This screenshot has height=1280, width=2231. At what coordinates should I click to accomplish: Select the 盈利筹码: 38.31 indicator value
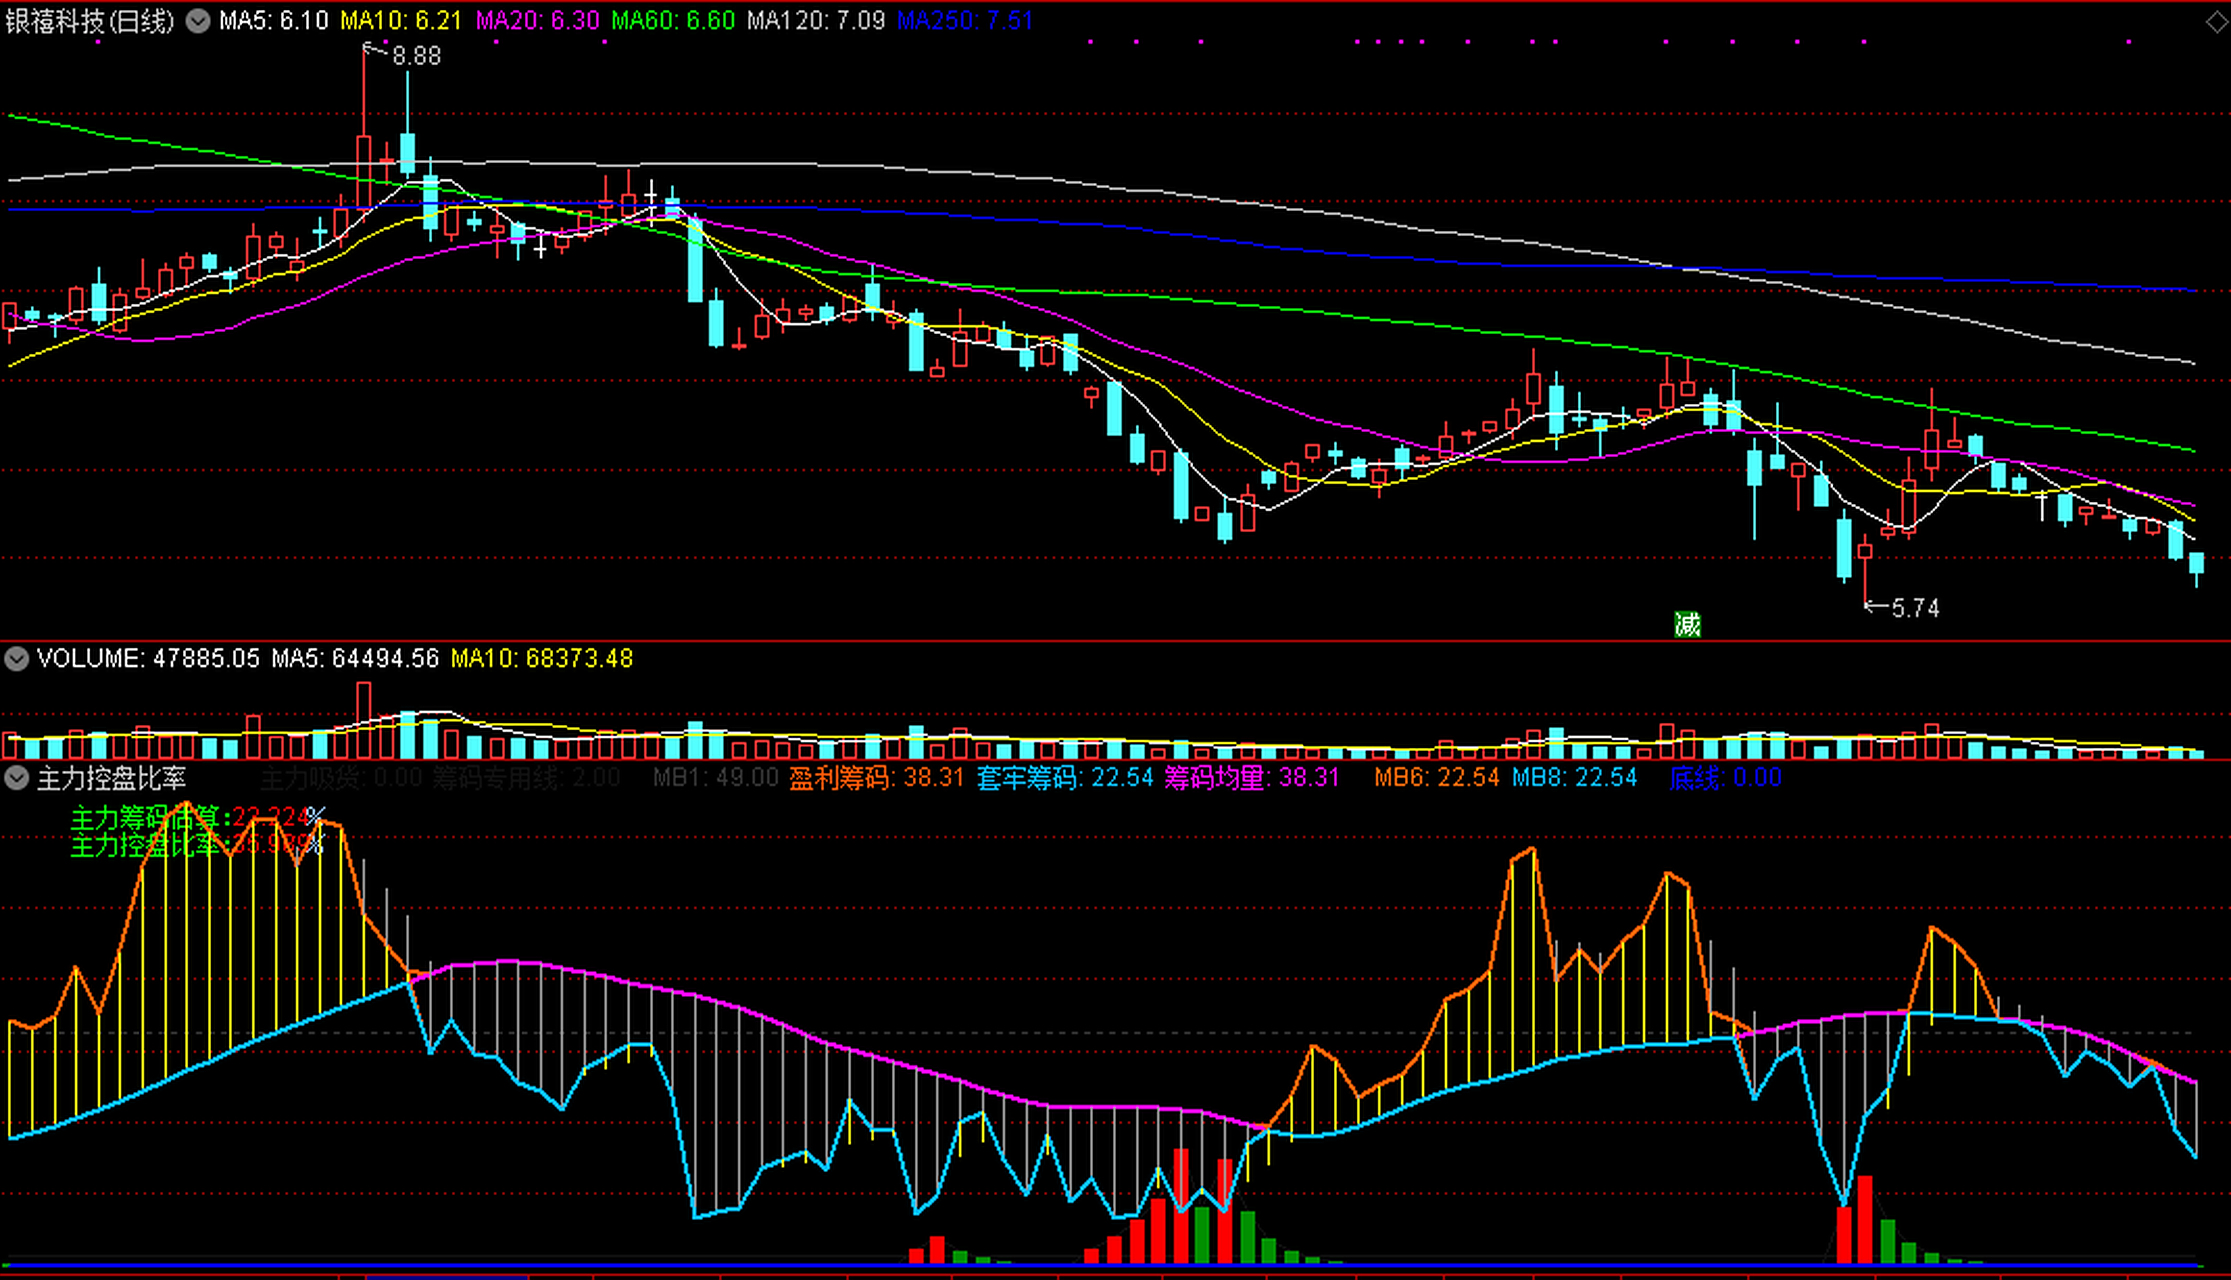click(x=876, y=778)
